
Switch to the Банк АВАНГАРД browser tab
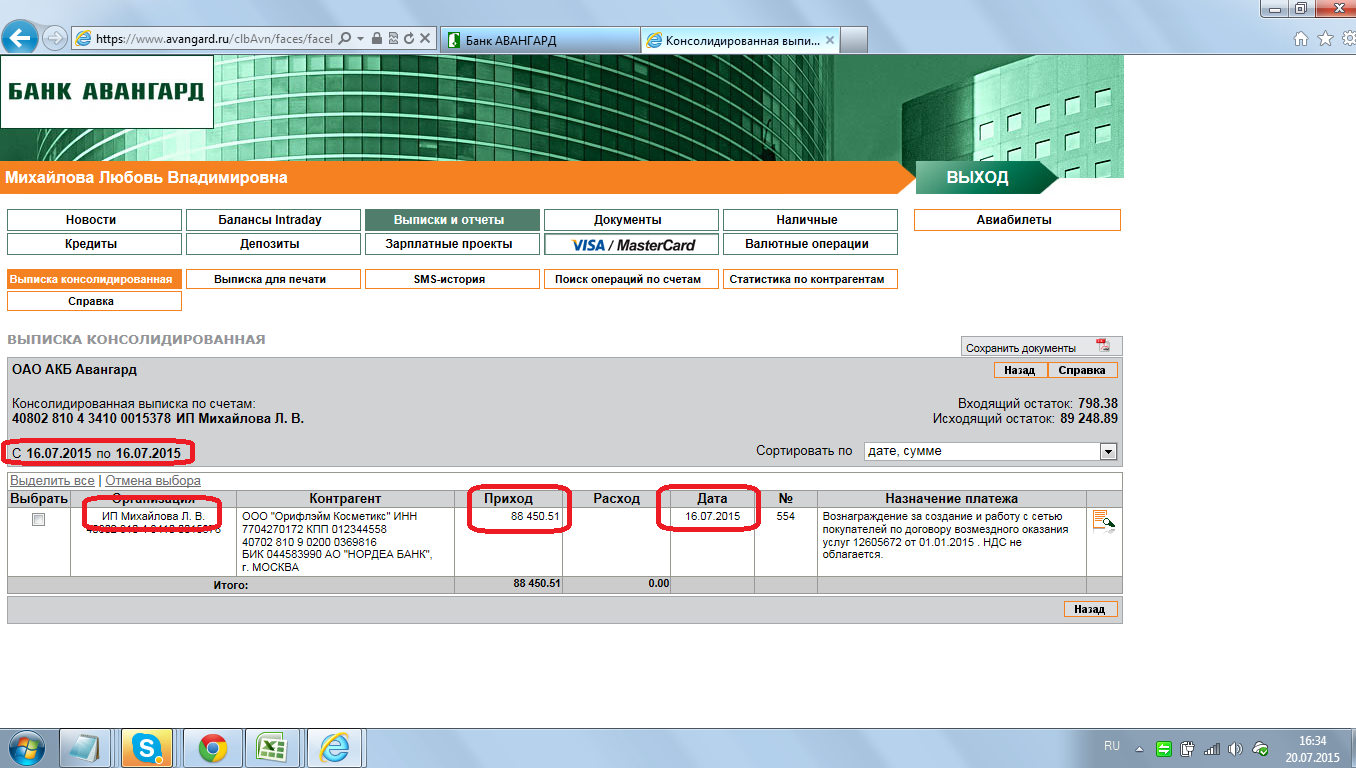coord(538,40)
